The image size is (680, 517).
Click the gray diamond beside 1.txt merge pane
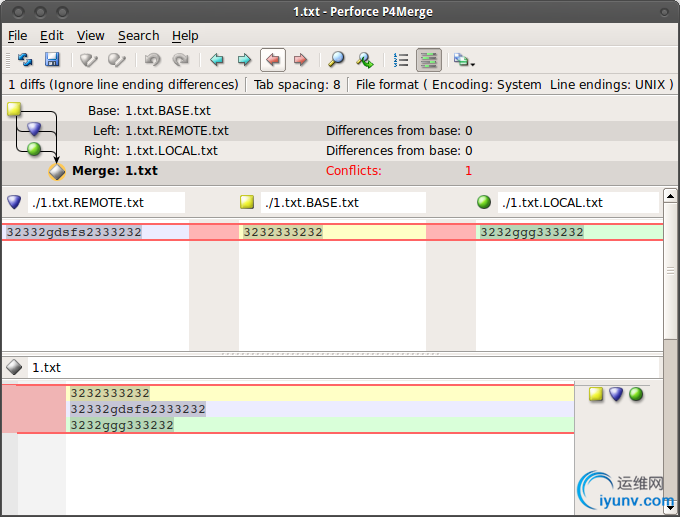tap(14, 367)
